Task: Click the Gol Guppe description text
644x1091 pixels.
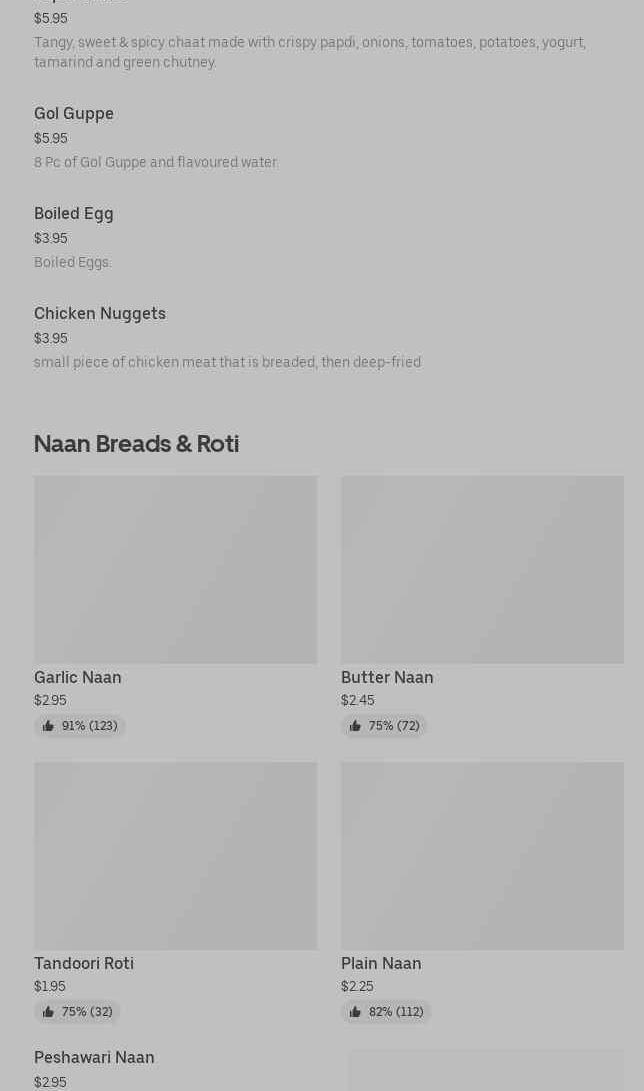Action: tap(156, 162)
